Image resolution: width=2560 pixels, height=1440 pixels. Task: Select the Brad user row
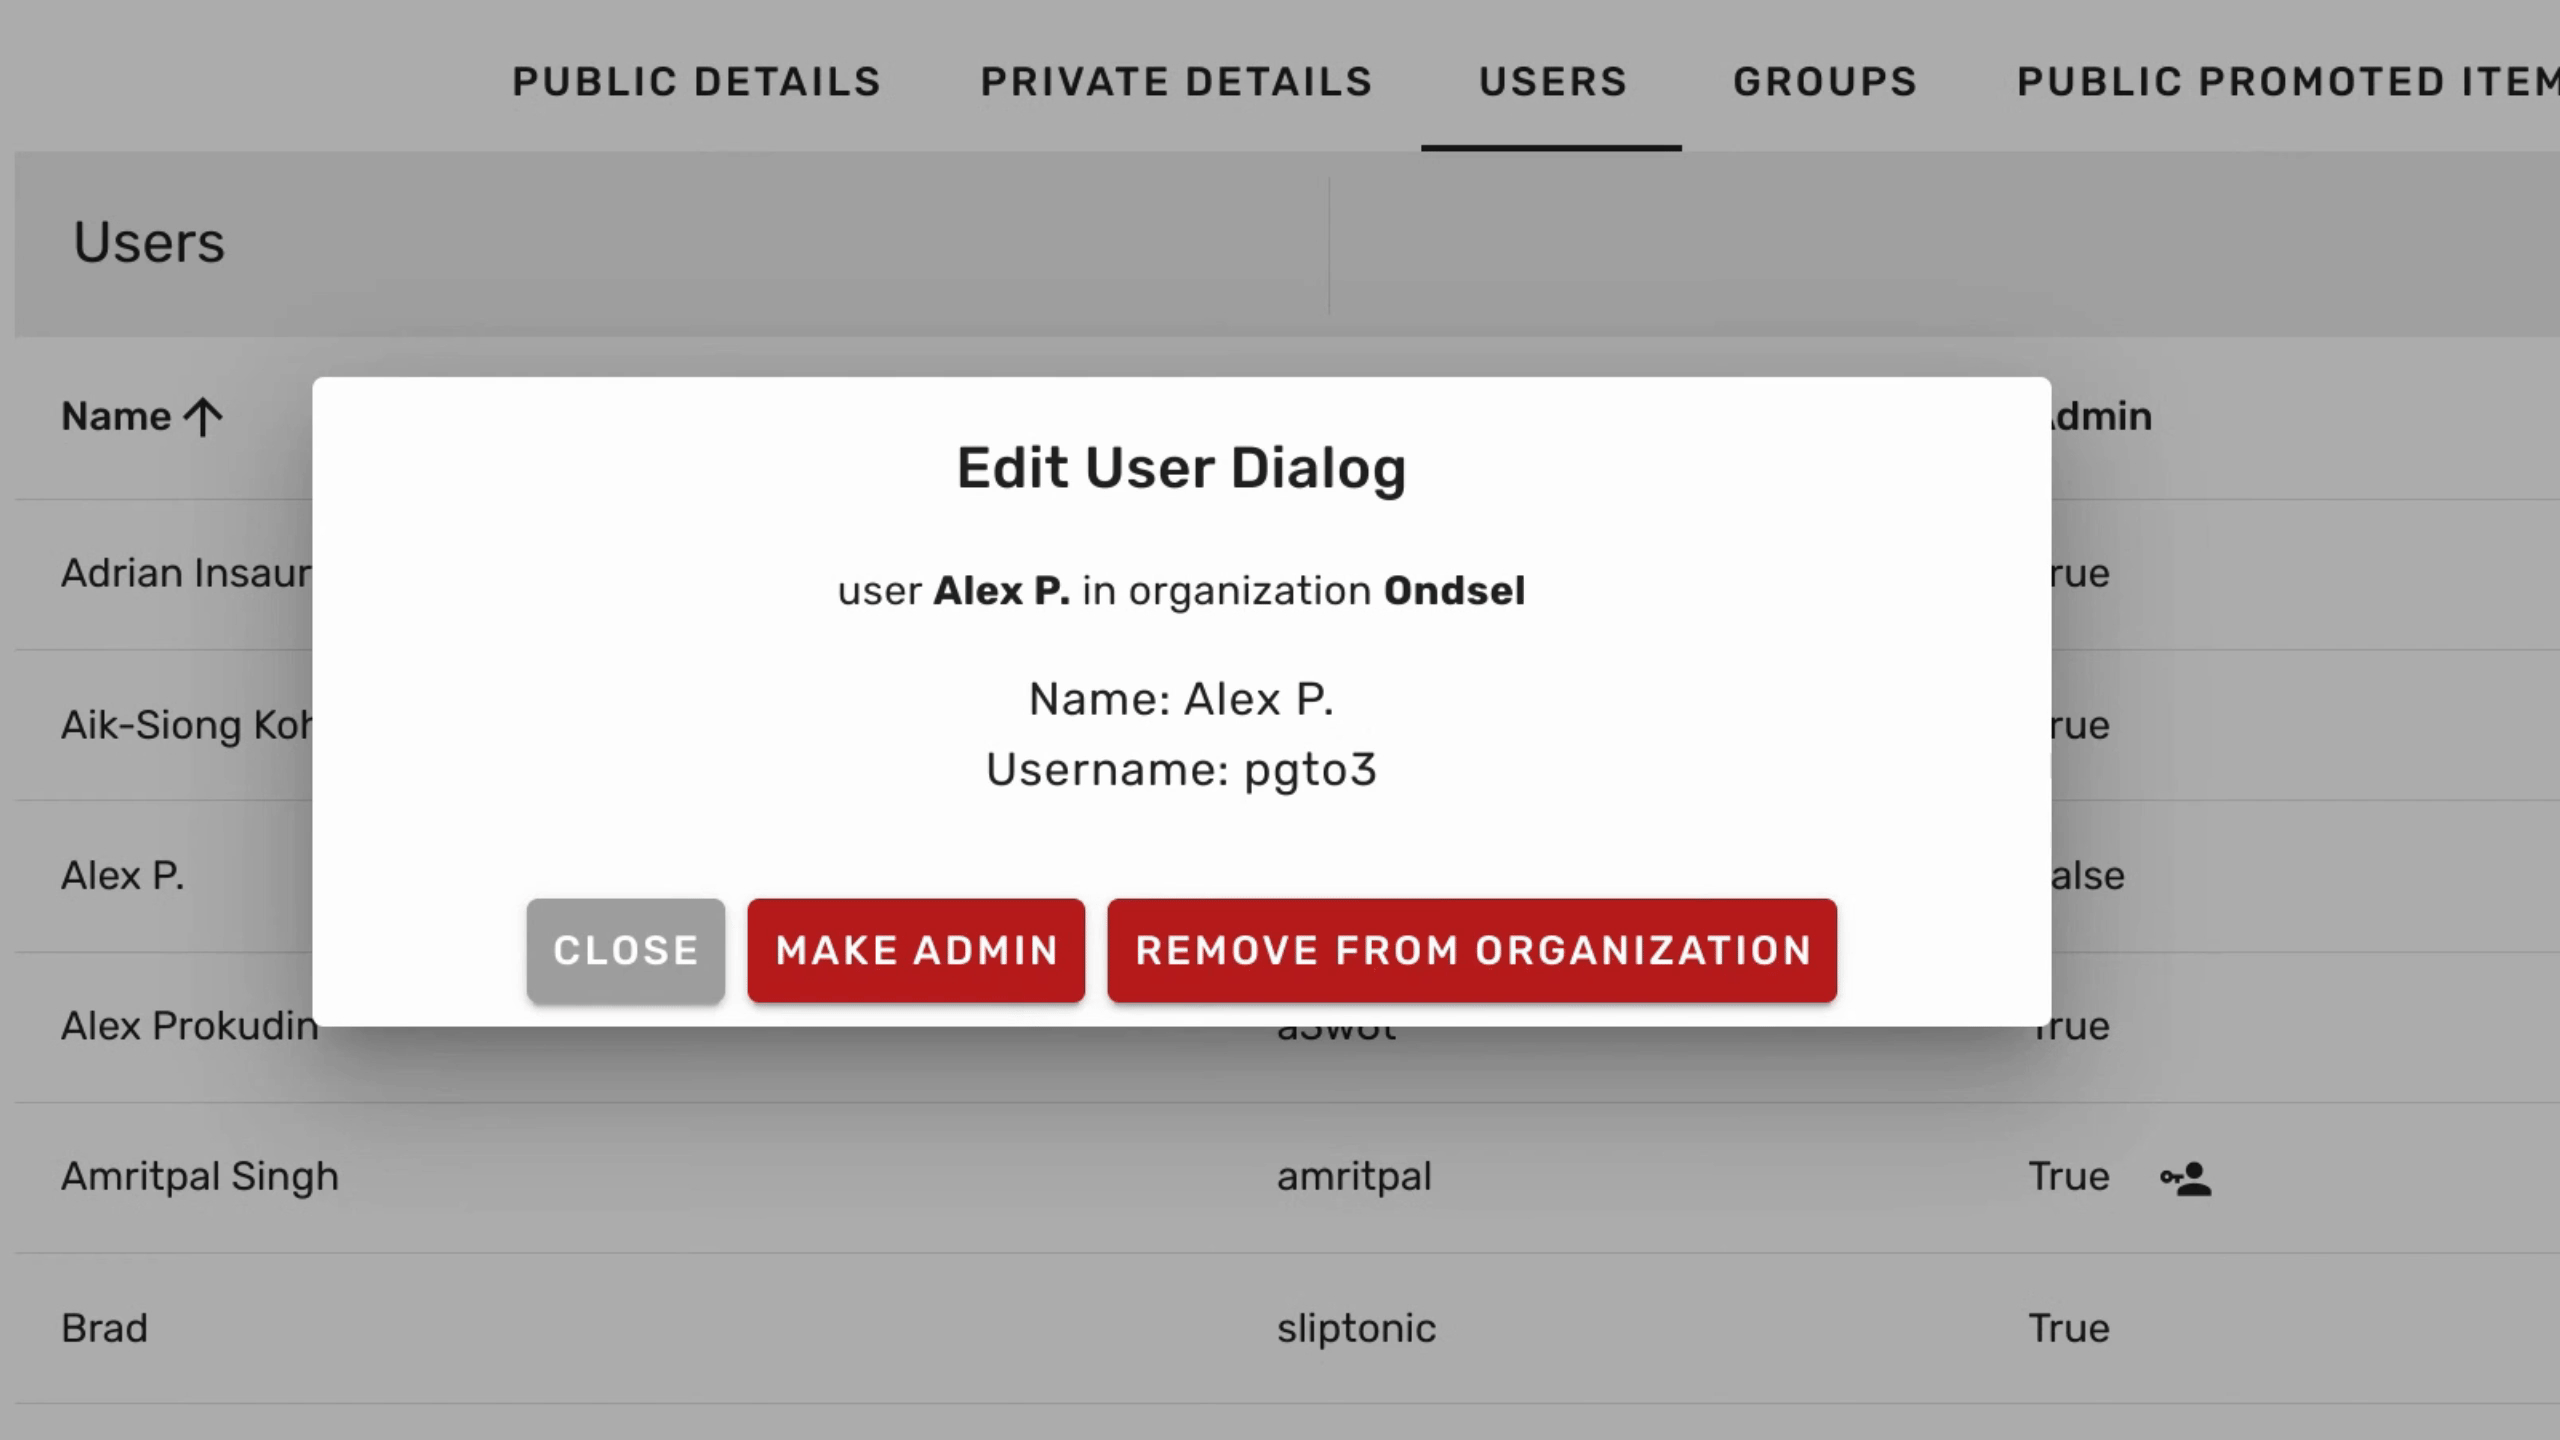(x=104, y=1328)
